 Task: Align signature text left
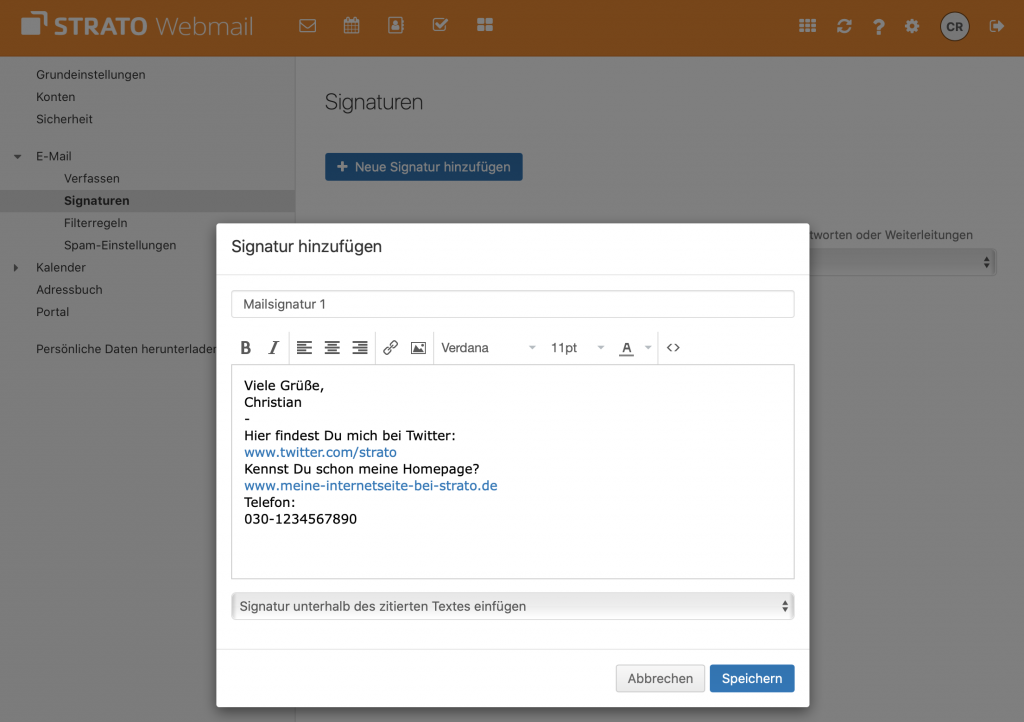coord(304,348)
